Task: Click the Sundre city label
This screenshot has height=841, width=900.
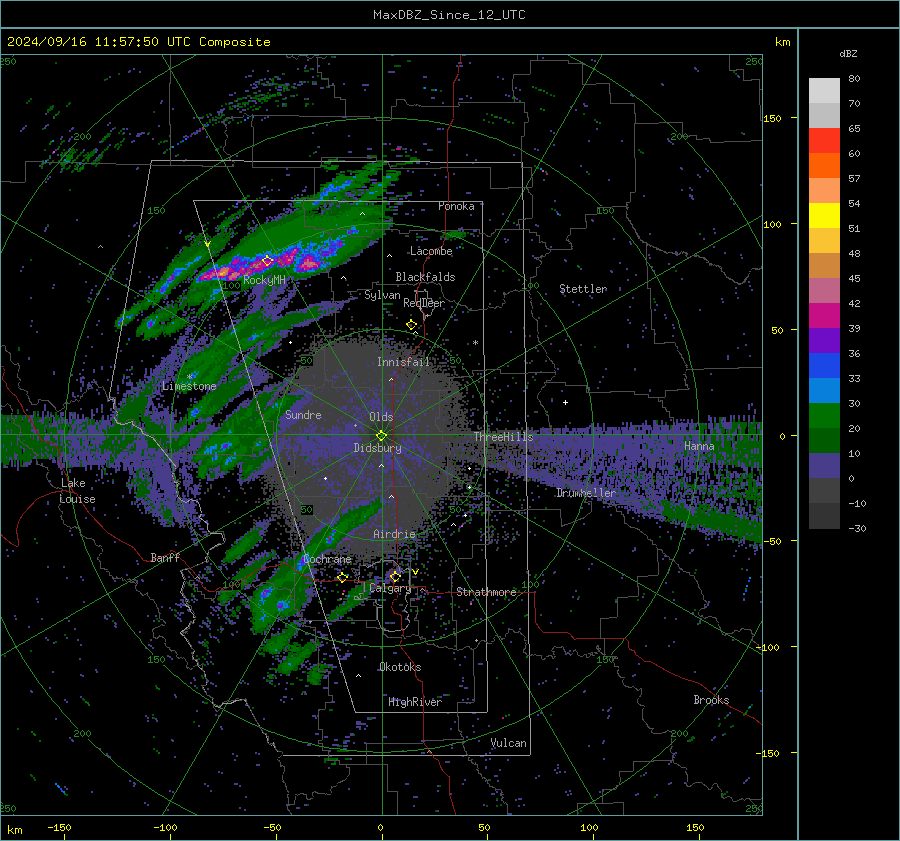Action: (303, 414)
